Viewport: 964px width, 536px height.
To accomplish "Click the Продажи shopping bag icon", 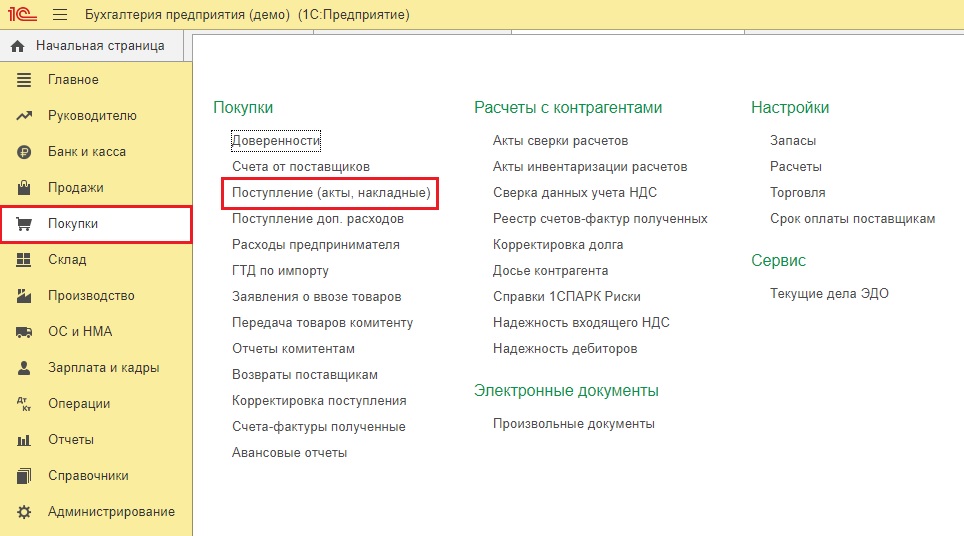I will click(25, 188).
